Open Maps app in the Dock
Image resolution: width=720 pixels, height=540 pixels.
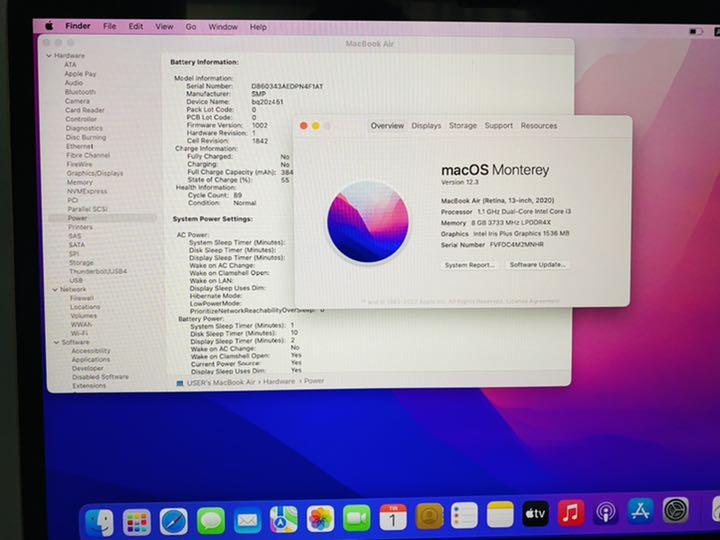pyautogui.click(x=283, y=520)
